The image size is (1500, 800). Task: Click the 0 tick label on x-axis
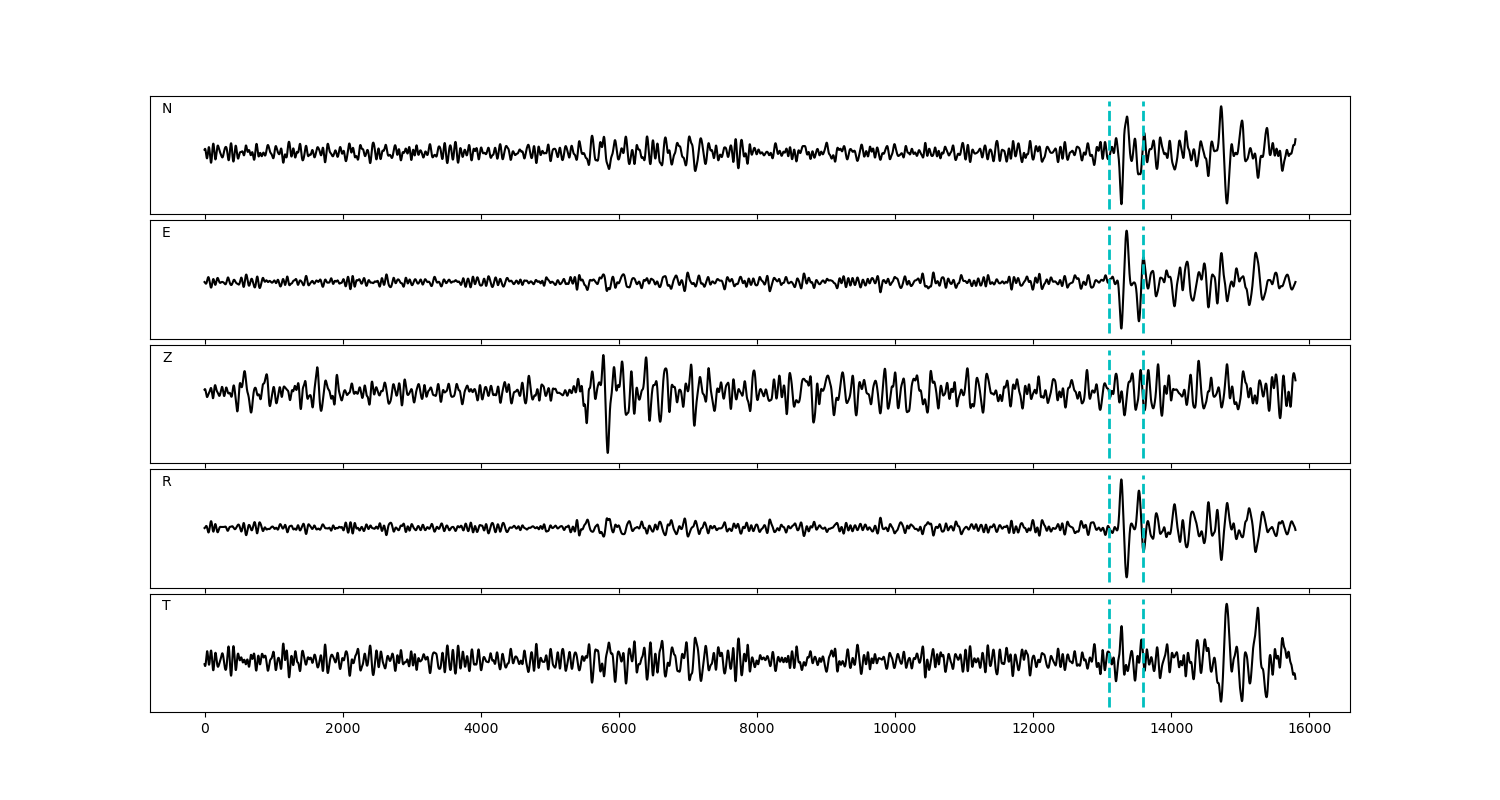tap(205, 730)
